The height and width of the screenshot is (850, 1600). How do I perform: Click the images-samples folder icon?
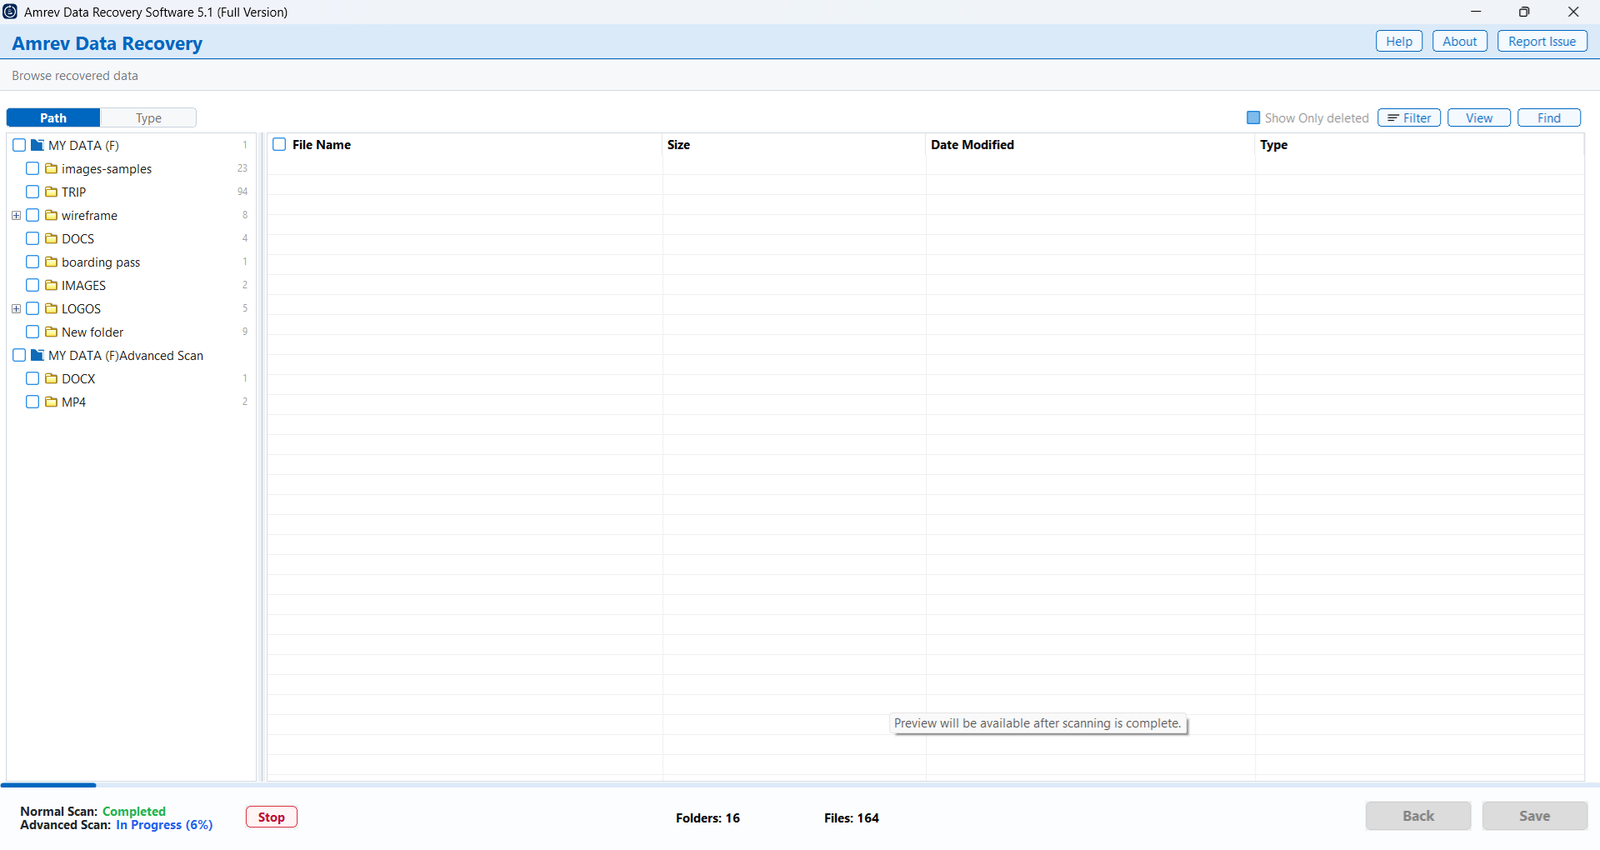pyautogui.click(x=51, y=169)
